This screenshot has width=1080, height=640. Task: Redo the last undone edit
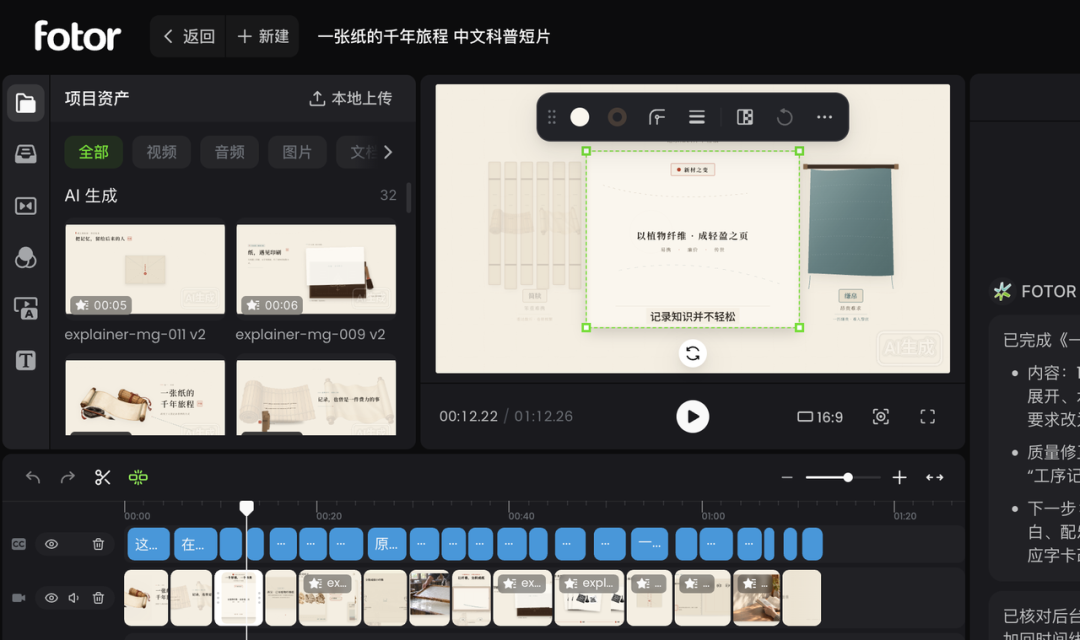68,477
